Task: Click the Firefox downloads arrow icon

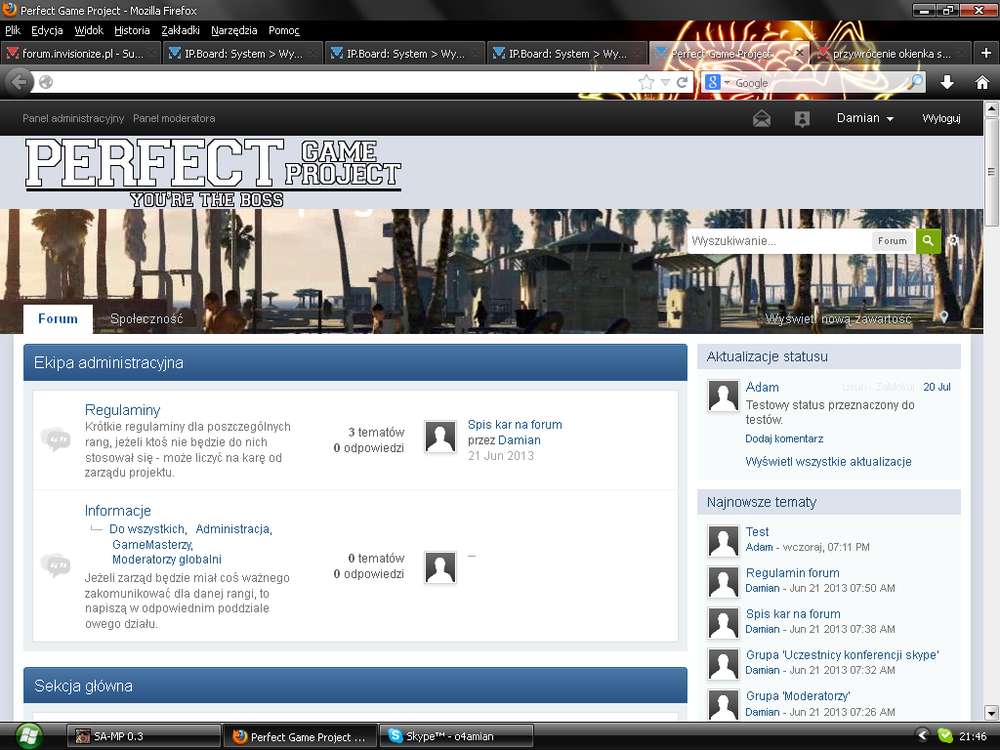Action: [948, 83]
